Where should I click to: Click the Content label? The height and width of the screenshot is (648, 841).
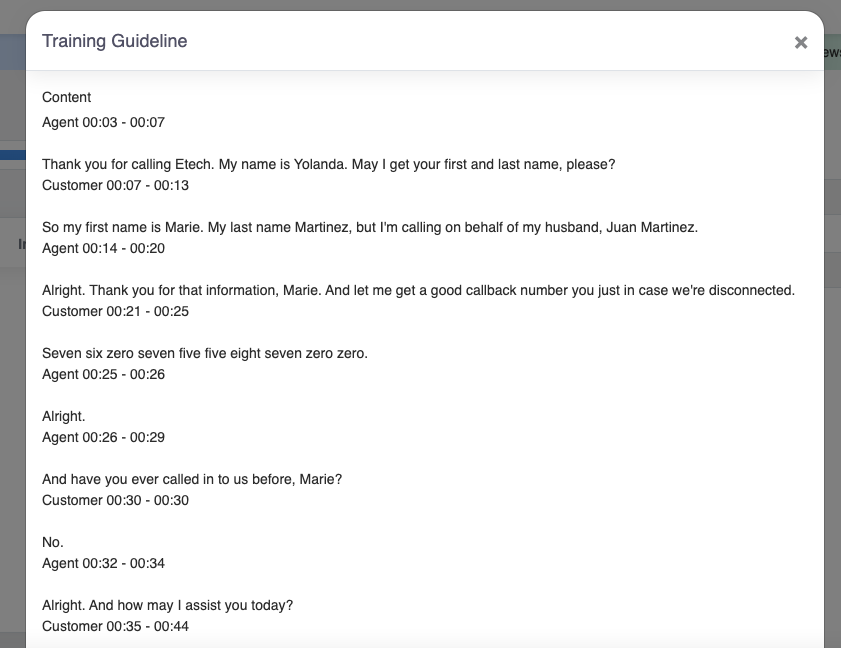click(67, 97)
